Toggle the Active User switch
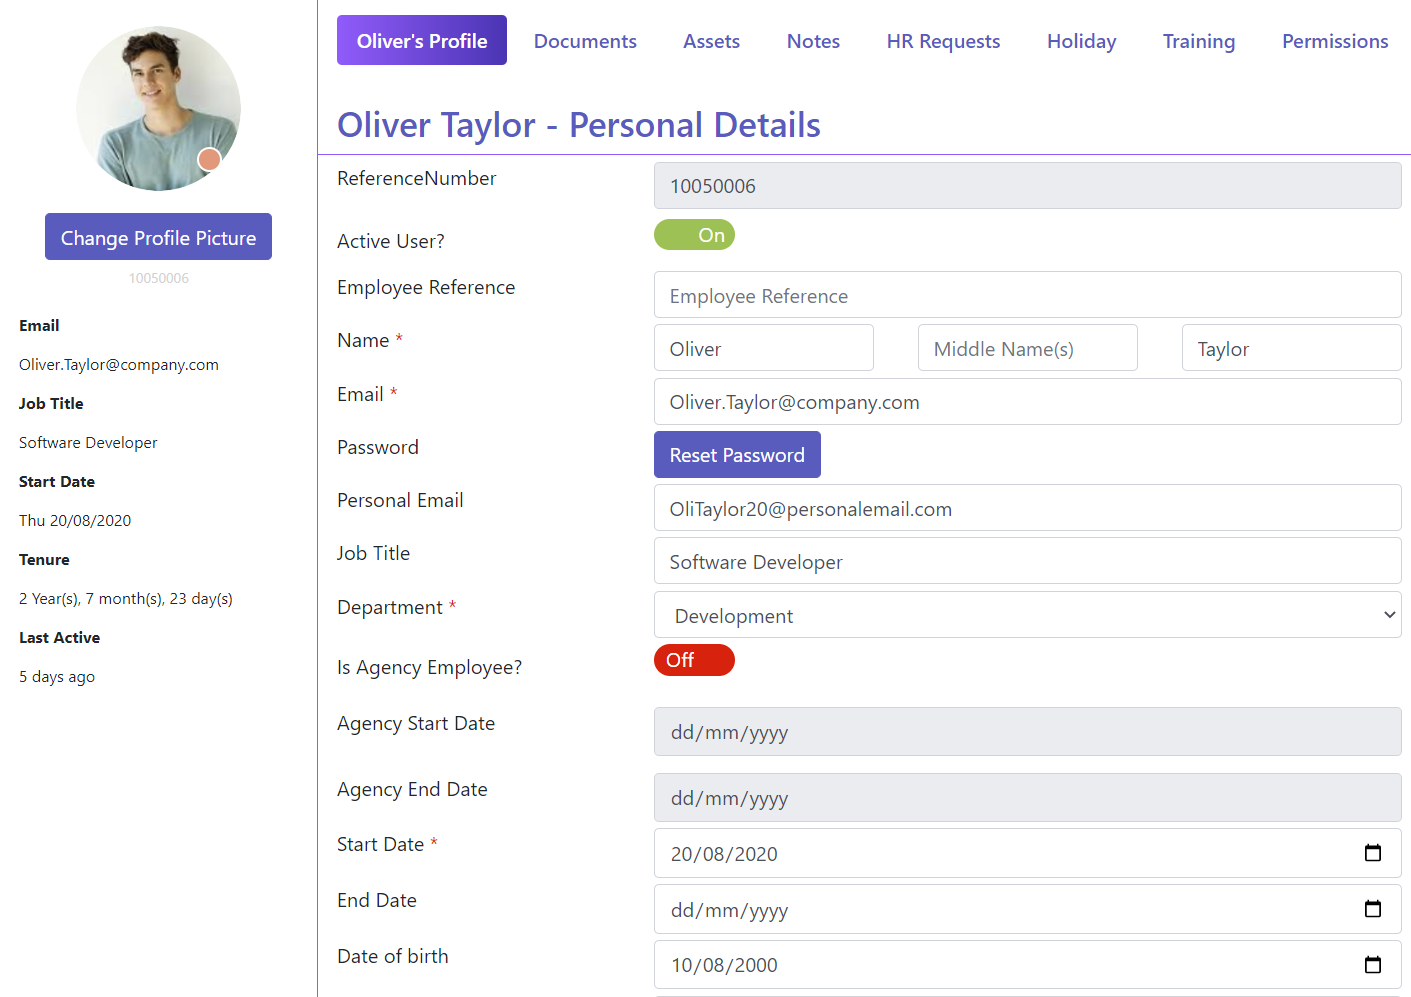This screenshot has height=997, width=1411. point(694,235)
